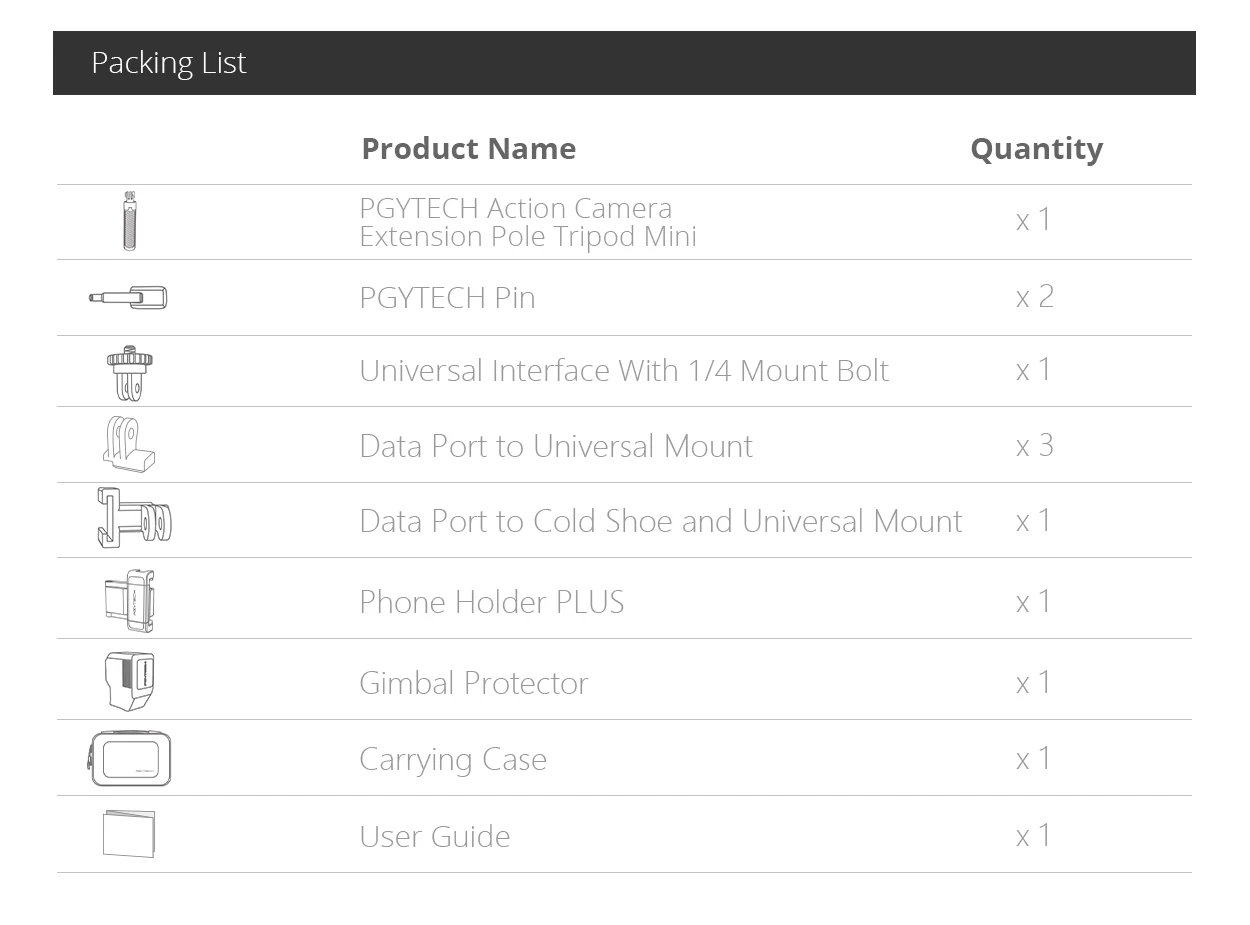The image size is (1250, 925).
Task: Click the Data Port to Universal Mount icon
Action: 129,444
